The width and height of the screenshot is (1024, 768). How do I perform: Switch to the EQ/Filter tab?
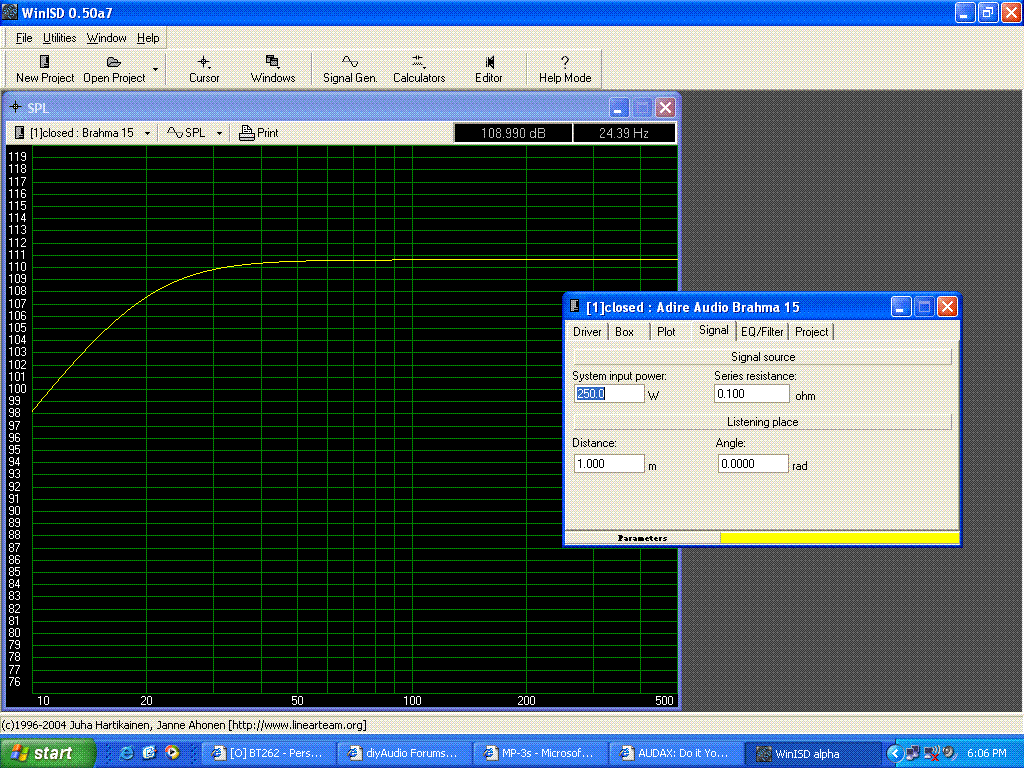click(x=762, y=332)
